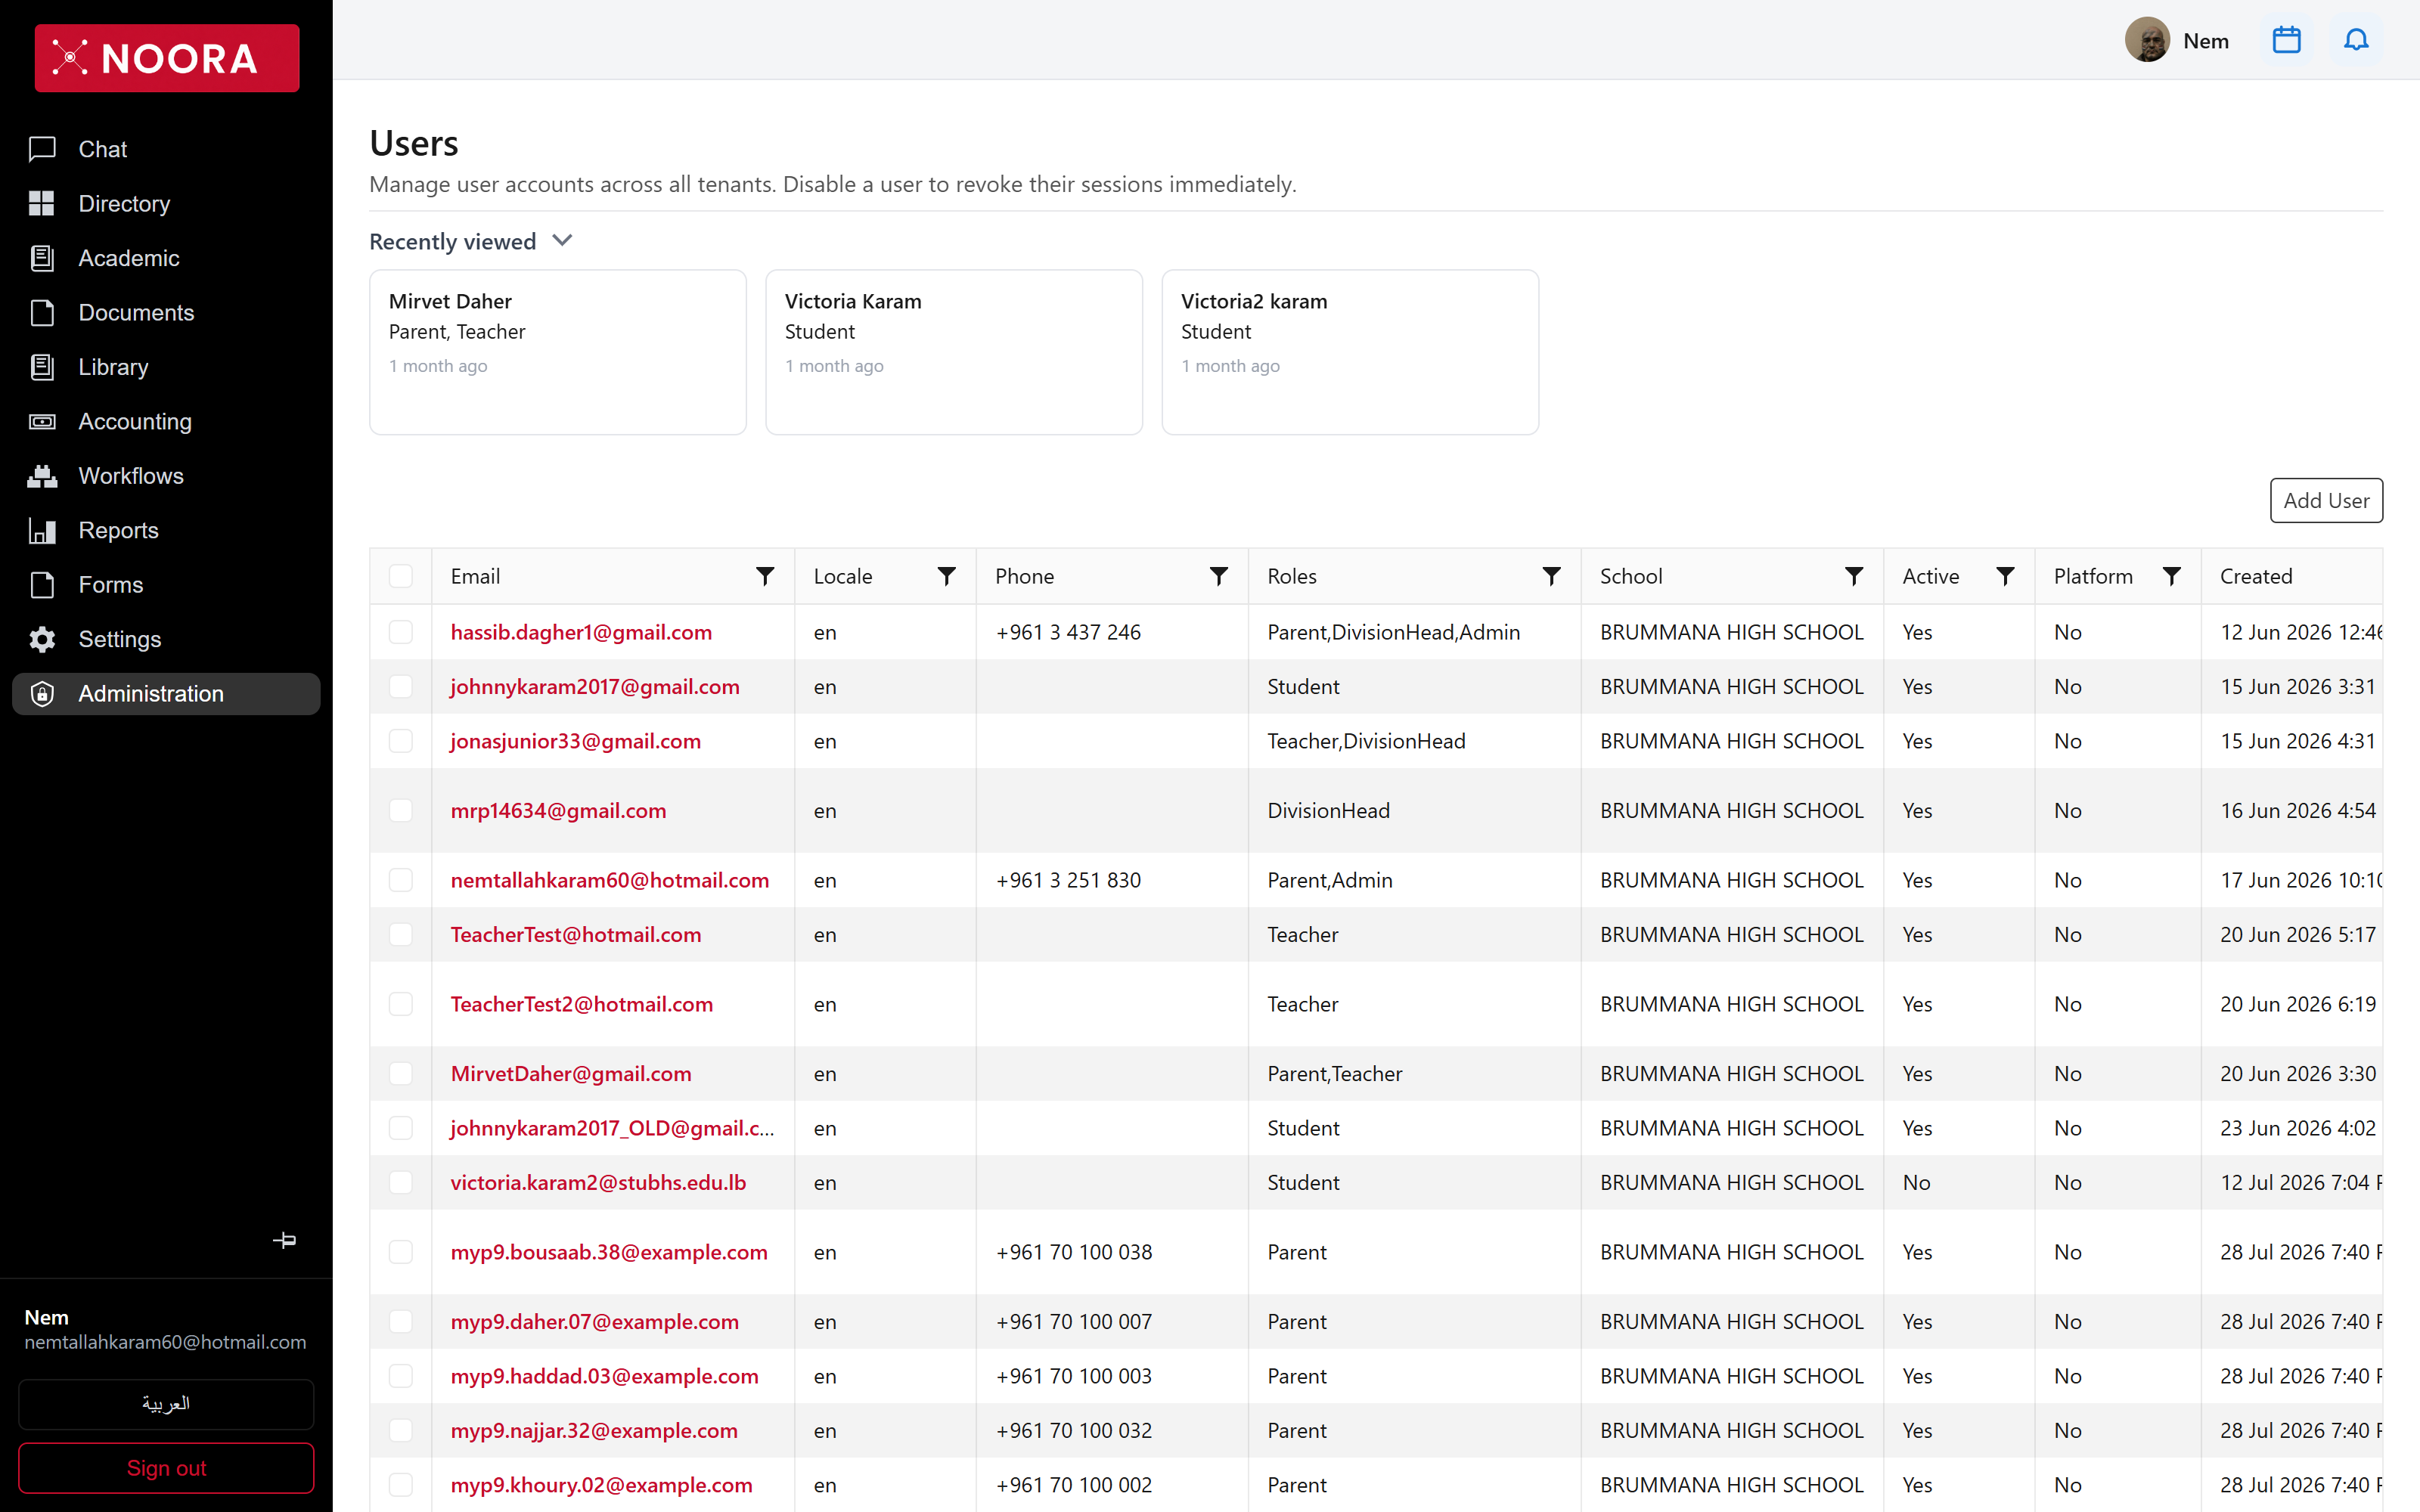
Task: Open the Victoria2 karam recently viewed card
Action: tap(1350, 352)
